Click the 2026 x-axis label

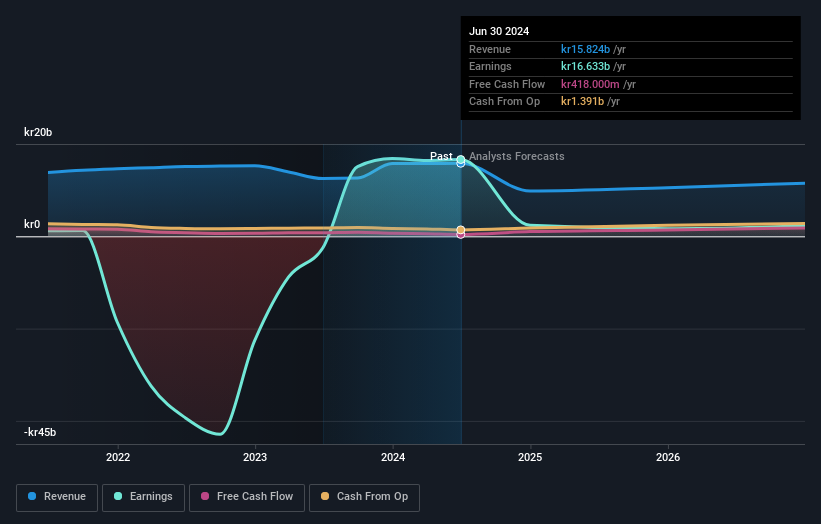668,457
